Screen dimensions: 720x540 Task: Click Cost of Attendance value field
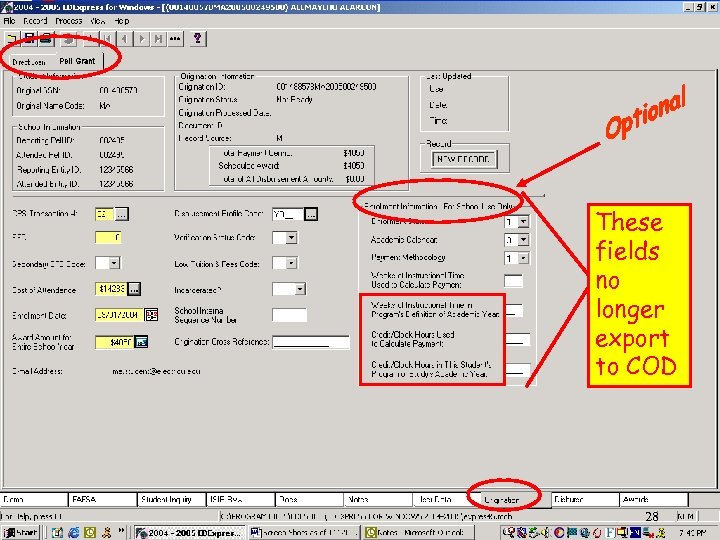tap(110, 289)
